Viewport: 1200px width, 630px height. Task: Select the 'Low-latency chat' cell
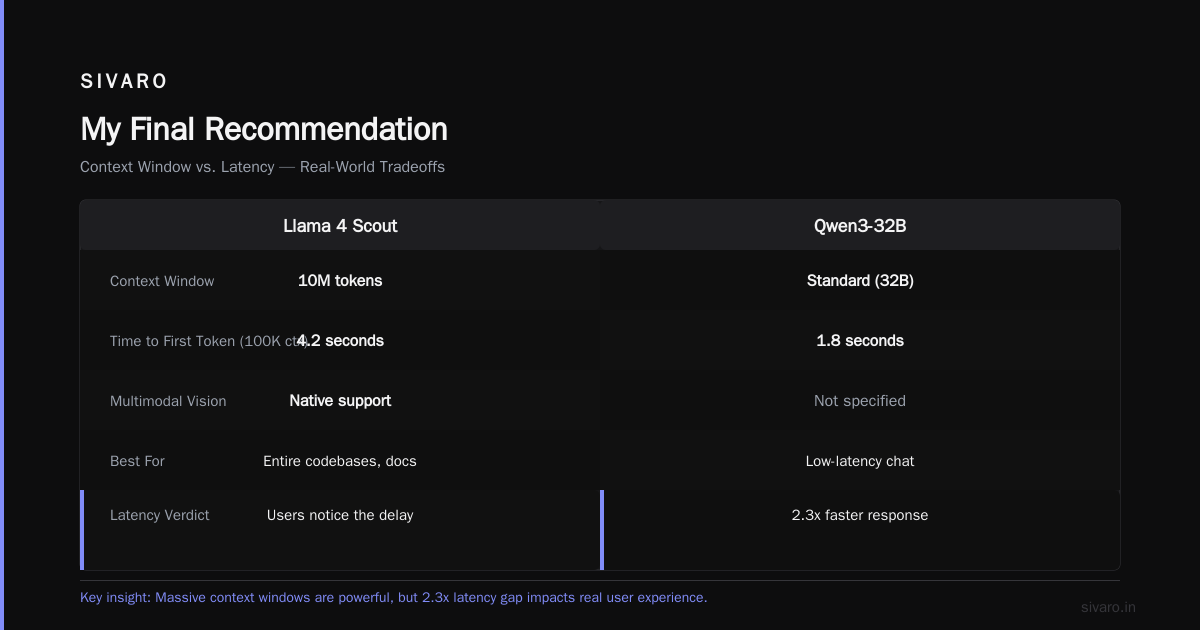coord(860,461)
